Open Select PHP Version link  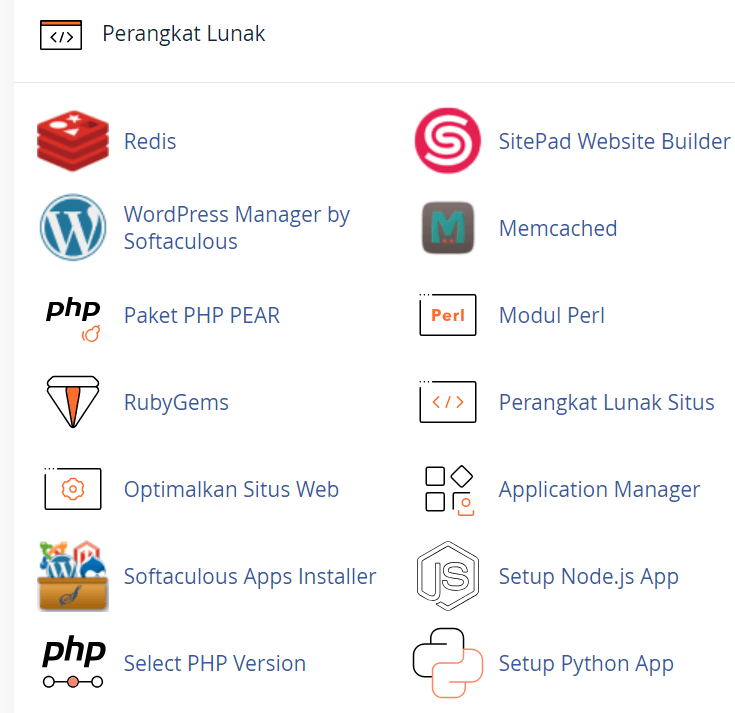[x=215, y=664]
